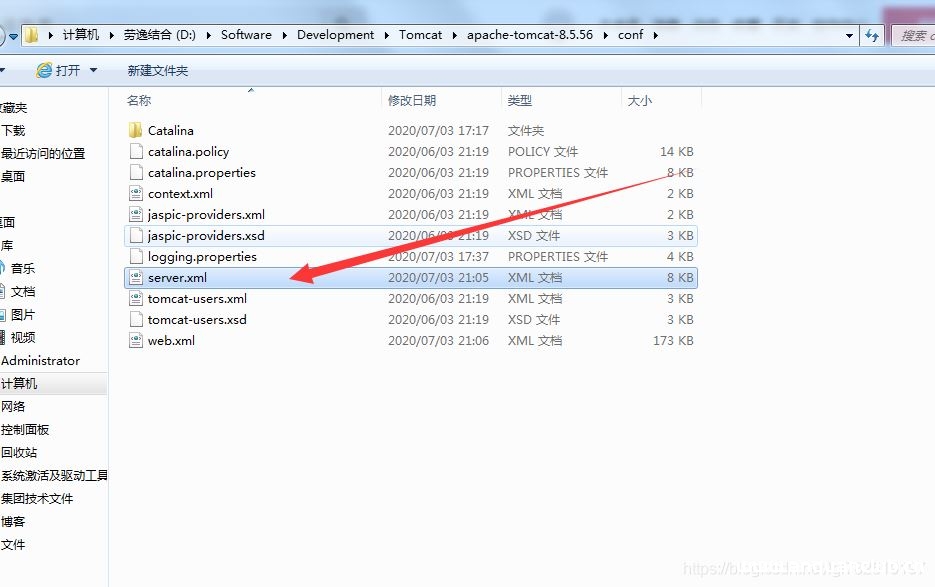Click the refresh icon beside address bar

click(872, 35)
